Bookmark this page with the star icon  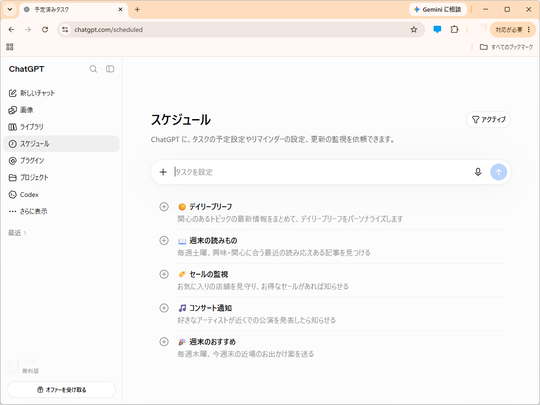(414, 30)
